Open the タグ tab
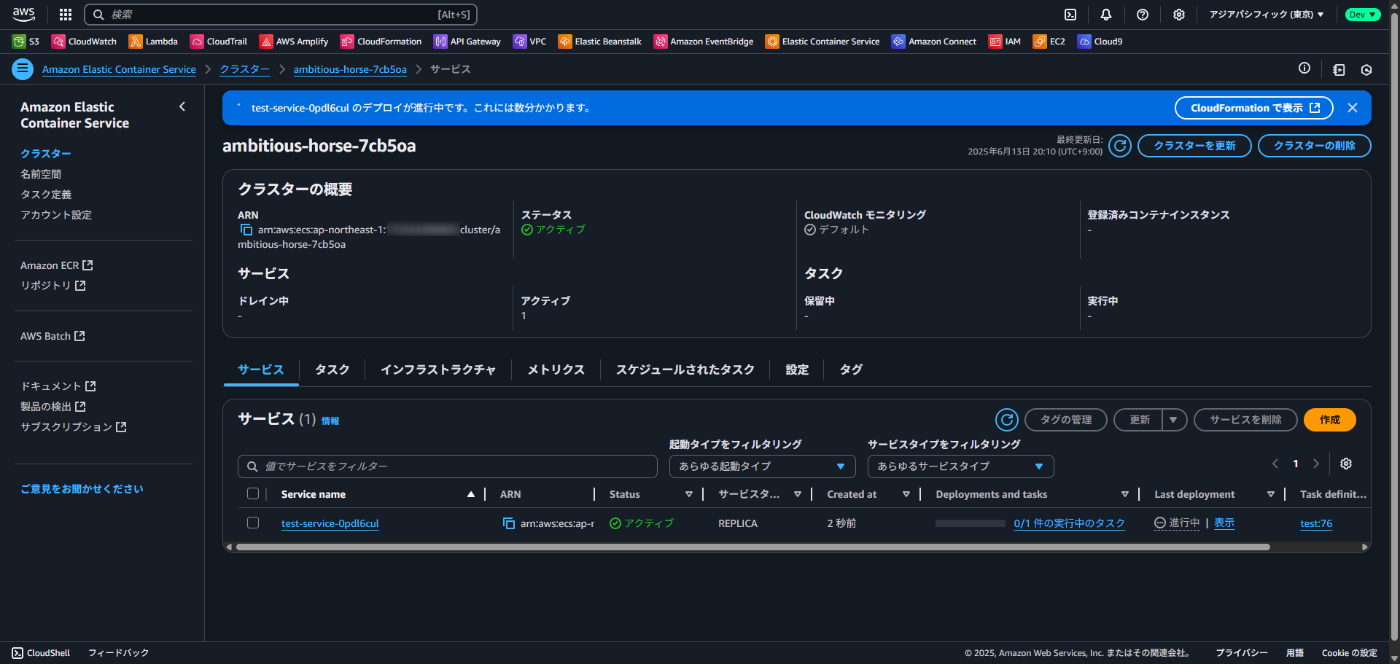Image resolution: width=1400 pixels, height=664 pixels. (x=851, y=370)
